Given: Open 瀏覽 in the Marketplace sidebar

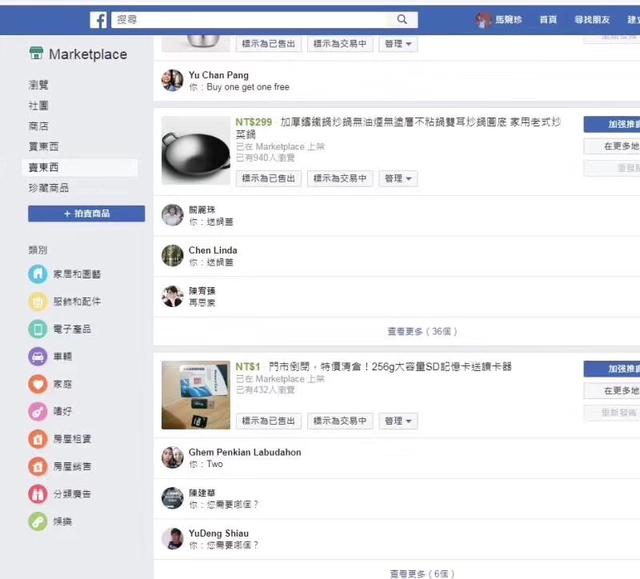Looking at the screenshot, I should tap(39, 85).
